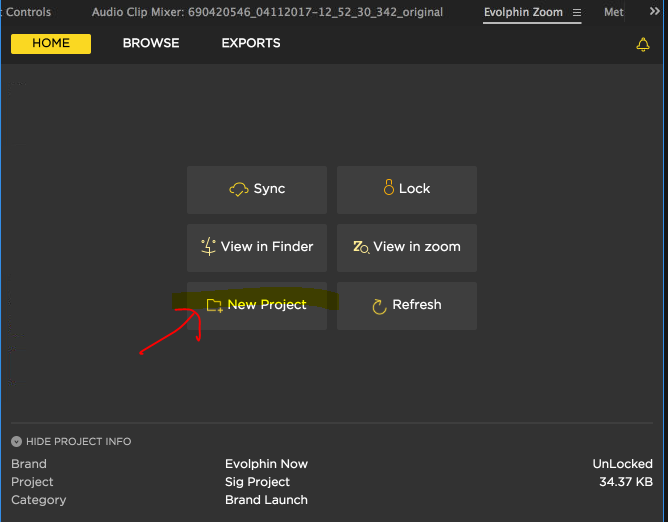Image resolution: width=668 pixels, height=522 pixels.
Task: Click the New Project folder icon
Action: 213,305
